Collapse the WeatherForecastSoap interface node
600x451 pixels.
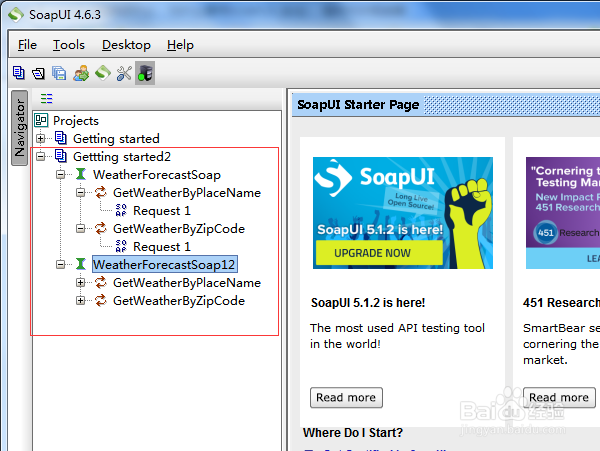(x=60, y=174)
